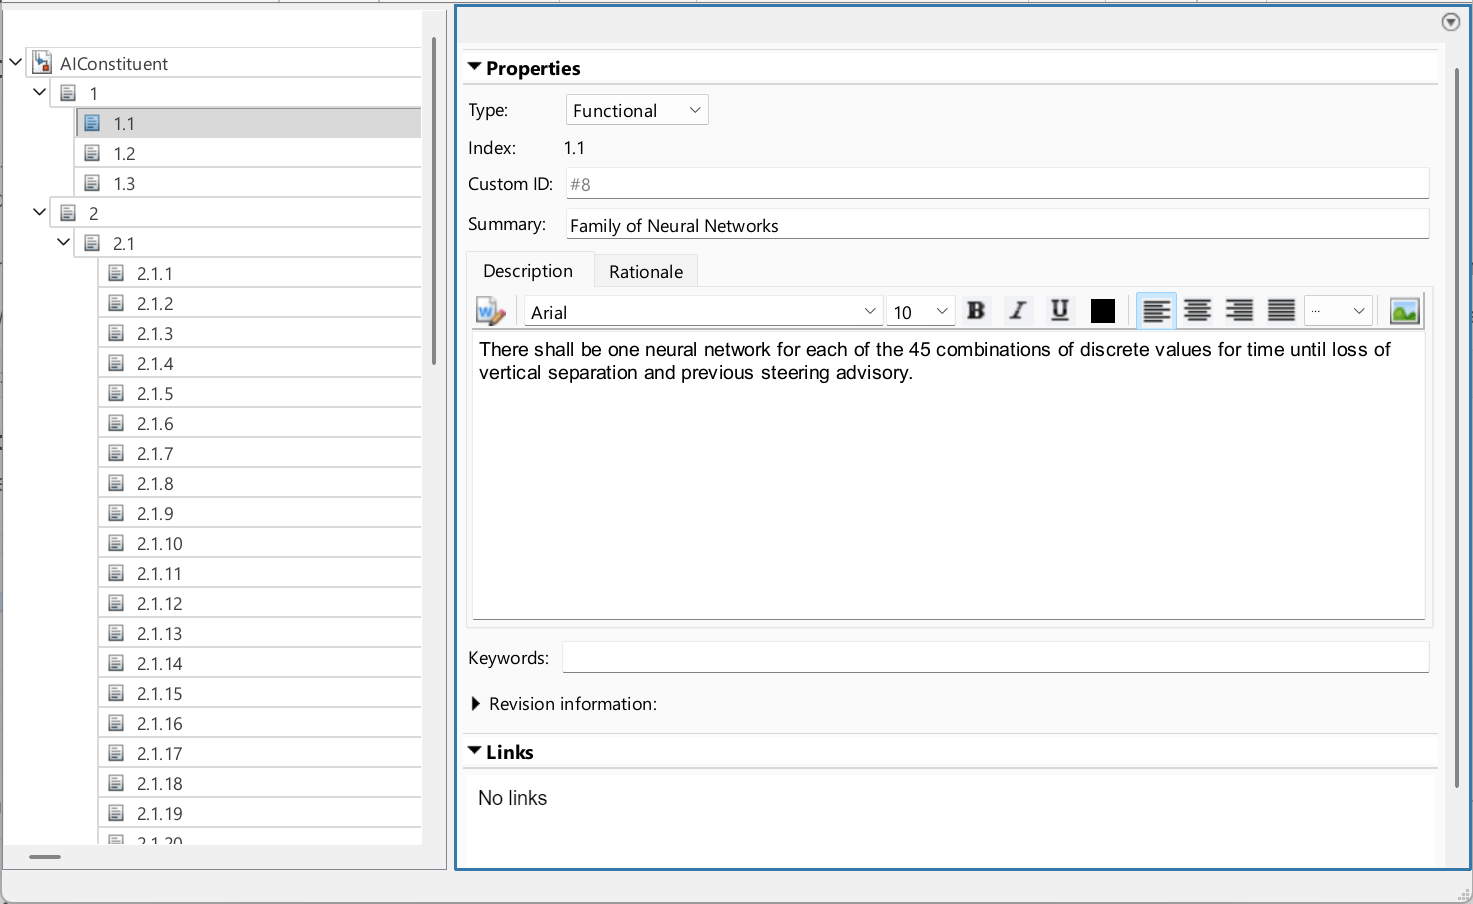
Task: Select requirement 2.1.12 in tree
Action: pyautogui.click(x=260, y=603)
